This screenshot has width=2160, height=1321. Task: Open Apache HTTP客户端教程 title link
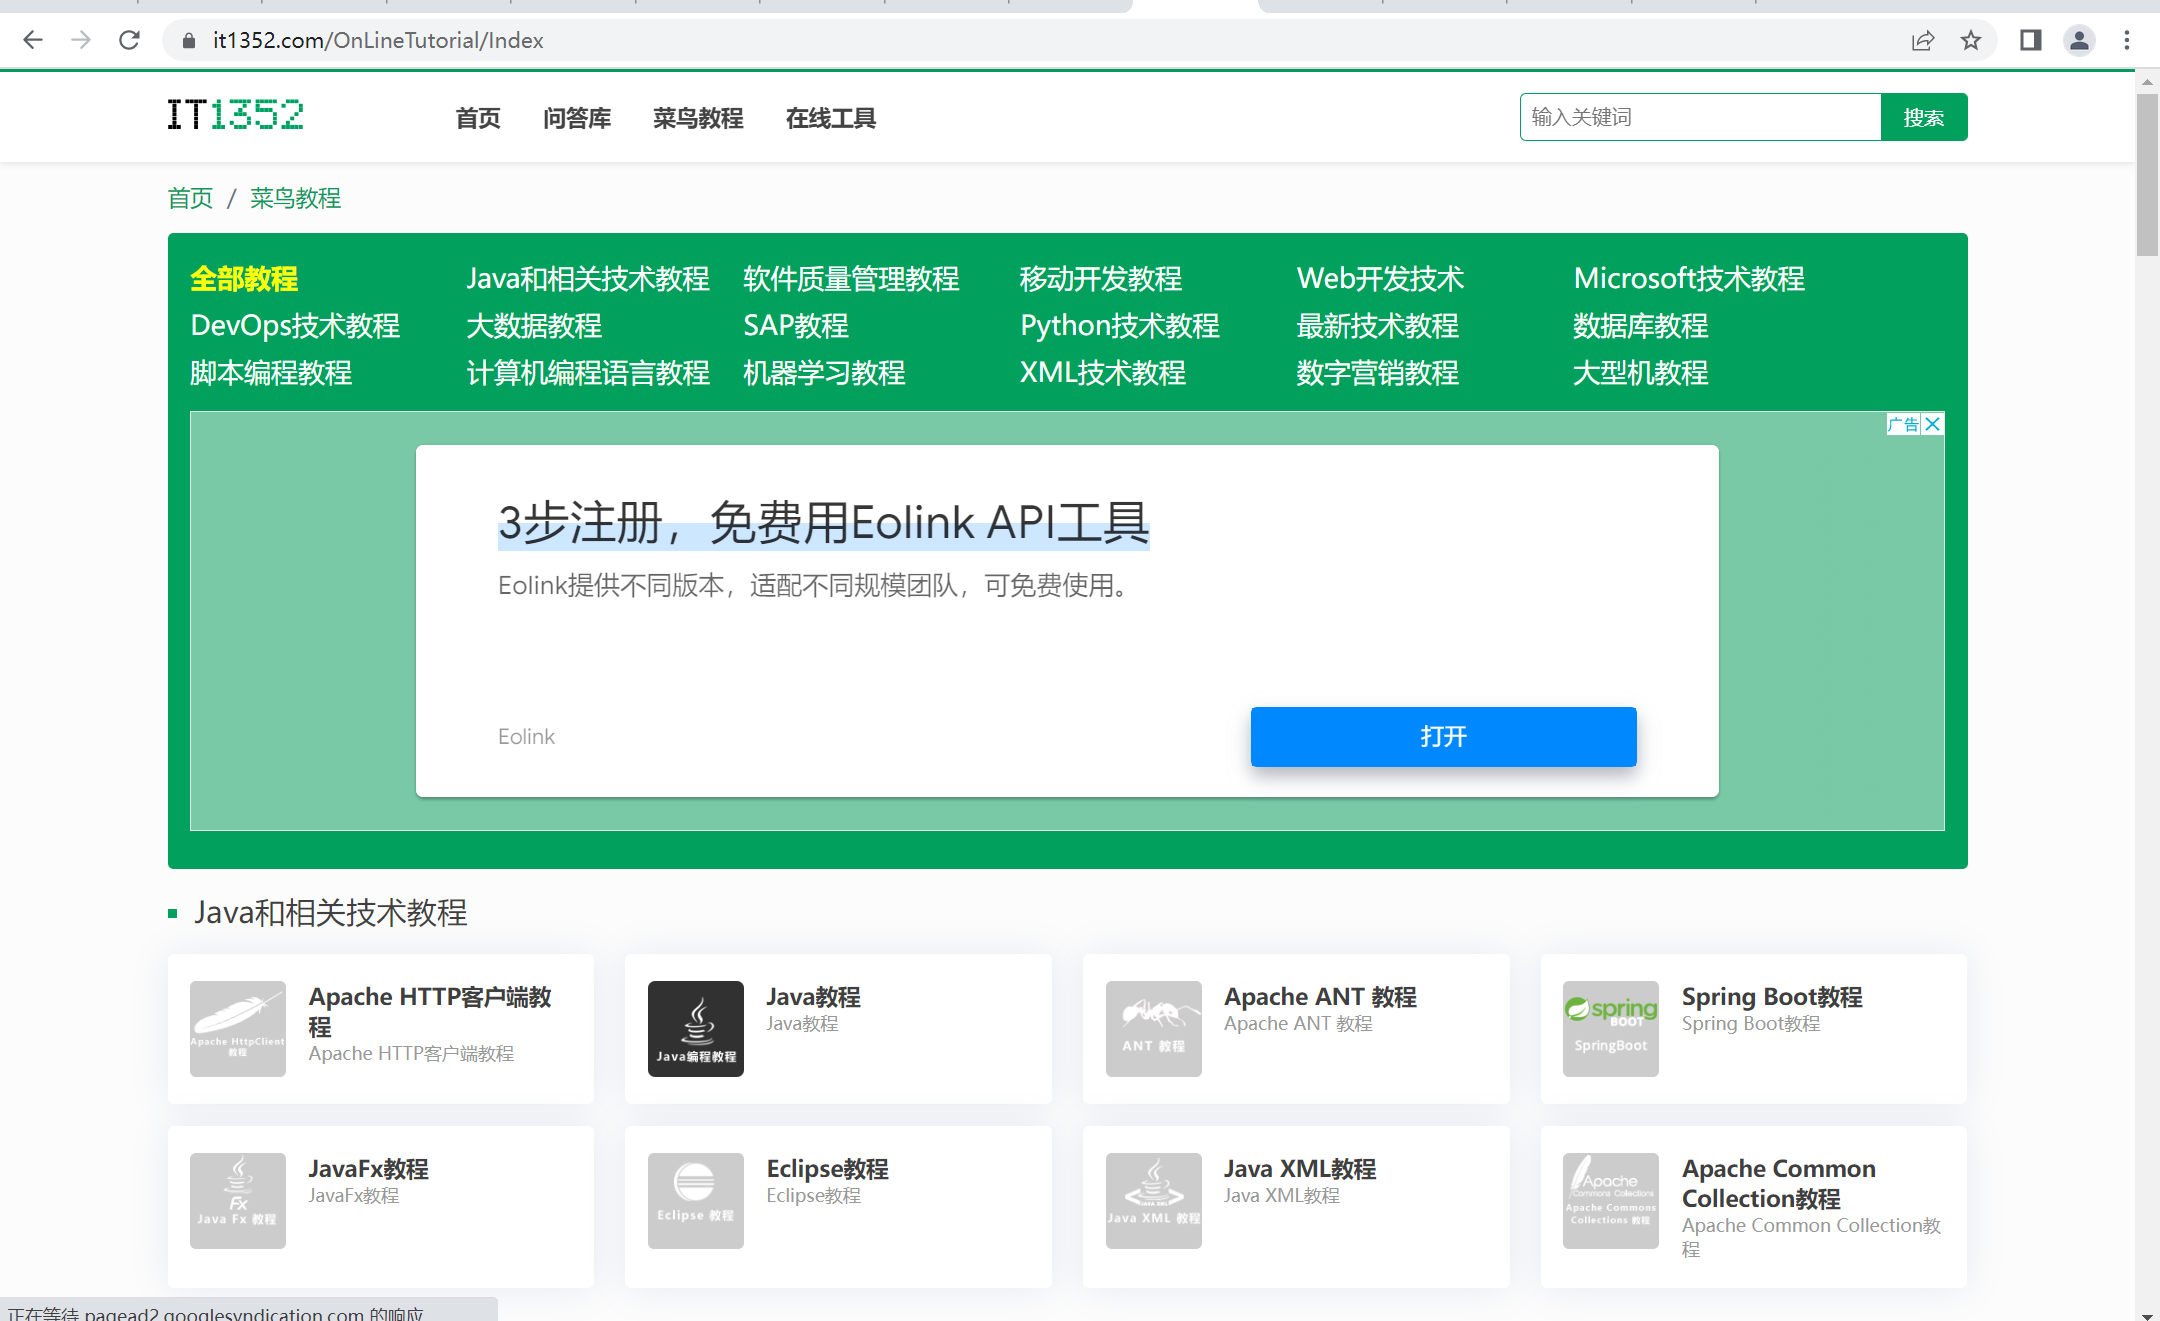coord(430,1012)
